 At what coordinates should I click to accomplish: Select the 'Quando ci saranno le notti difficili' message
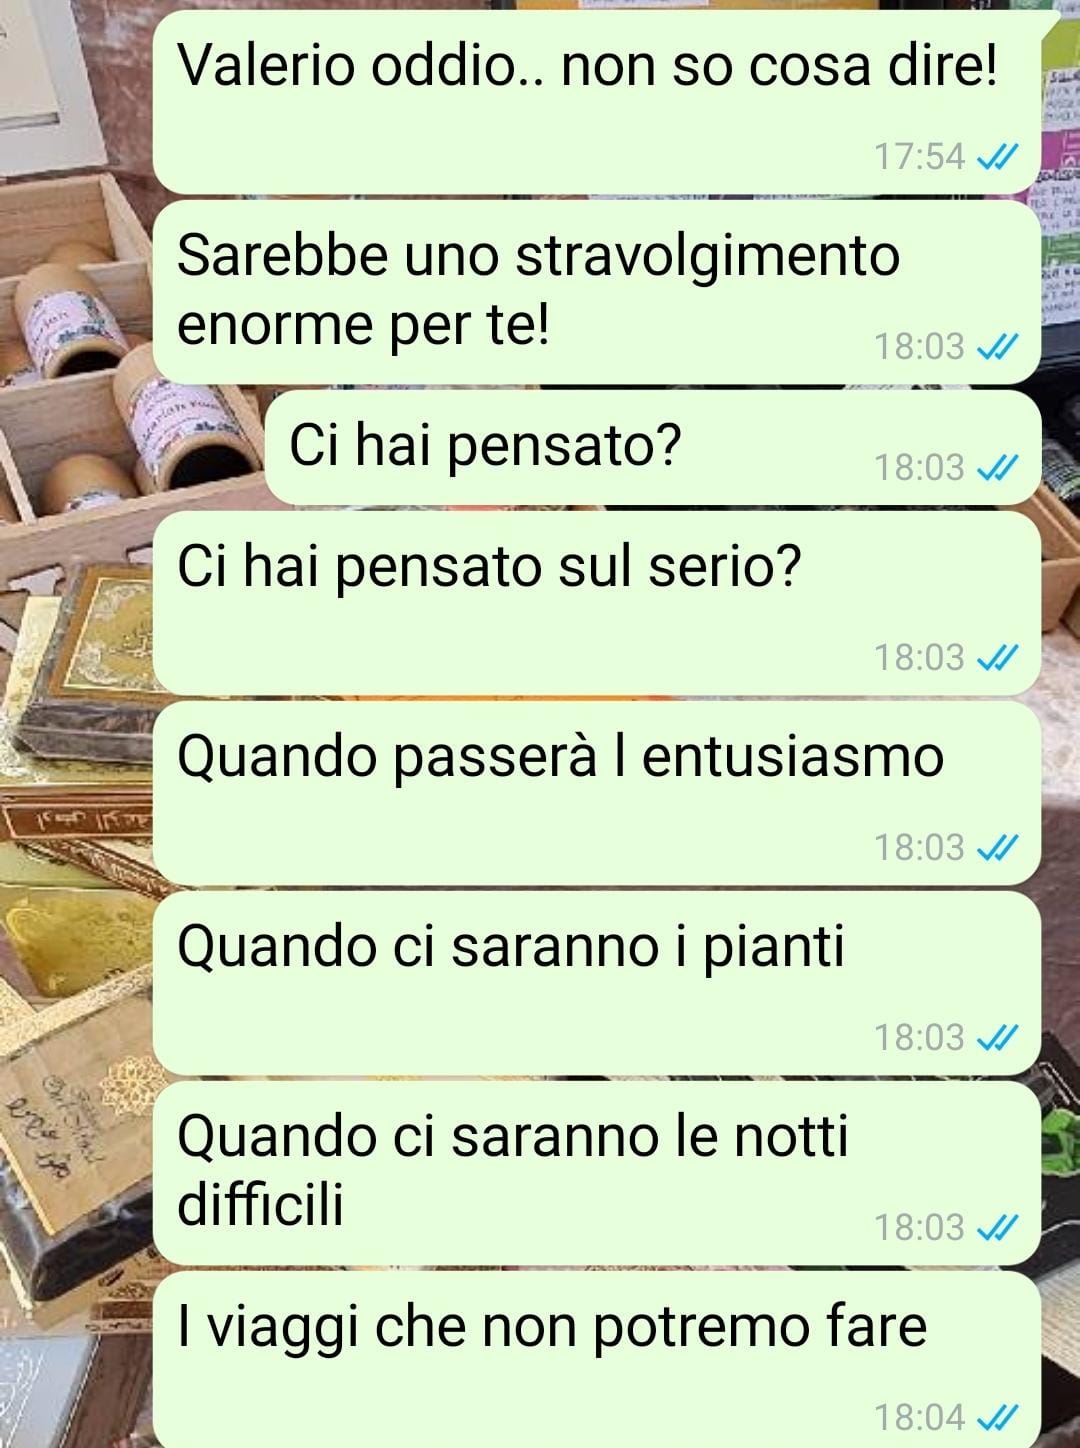pyautogui.click(x=597, y=1173)
